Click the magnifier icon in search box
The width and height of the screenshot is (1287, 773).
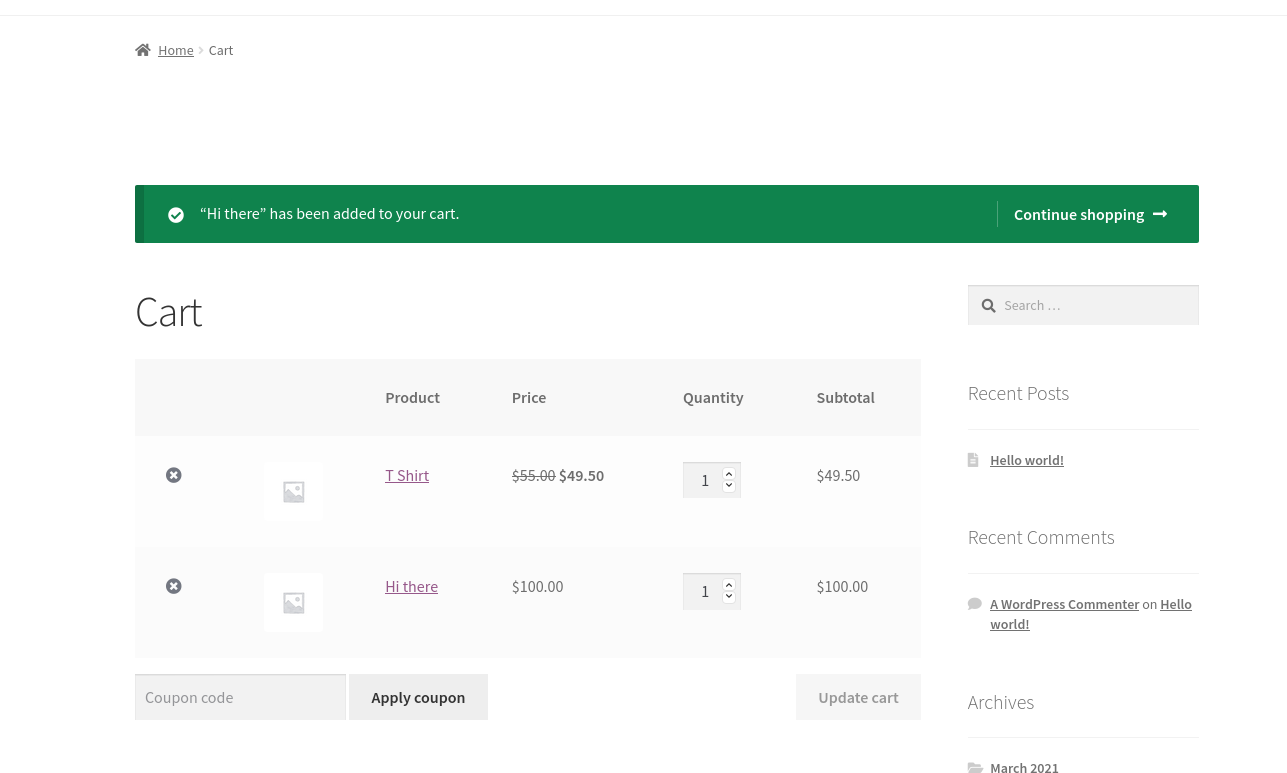(988, 305)
